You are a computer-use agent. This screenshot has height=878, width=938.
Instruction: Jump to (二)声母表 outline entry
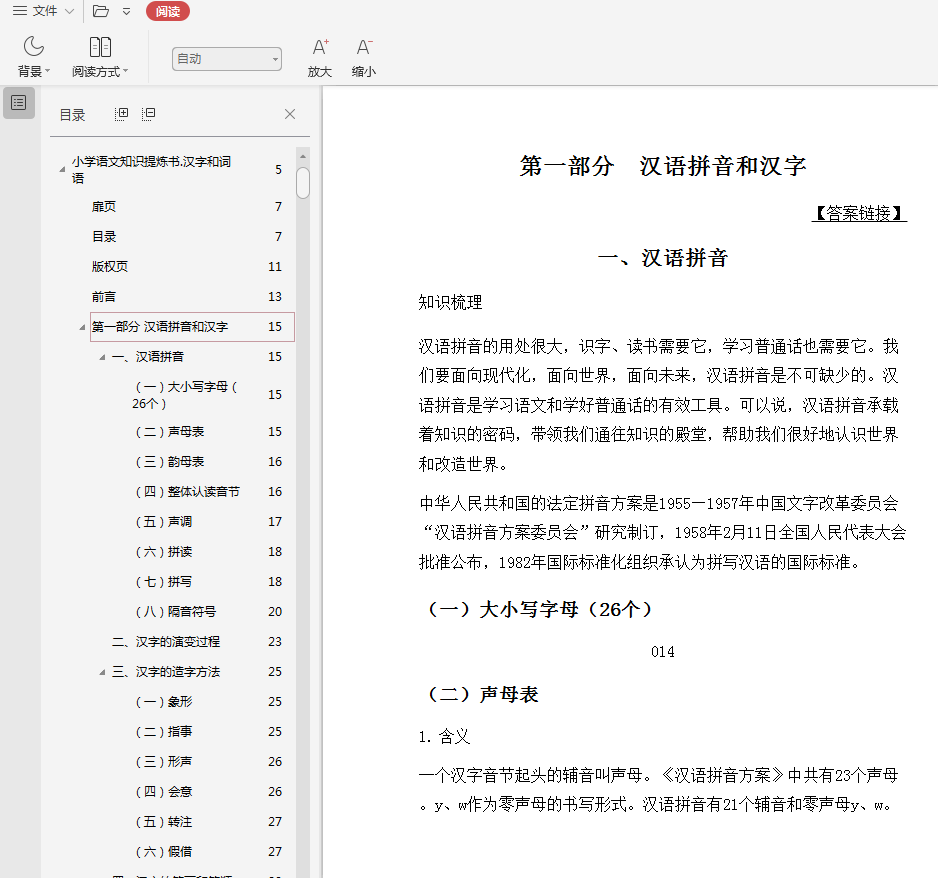point(170,432)
